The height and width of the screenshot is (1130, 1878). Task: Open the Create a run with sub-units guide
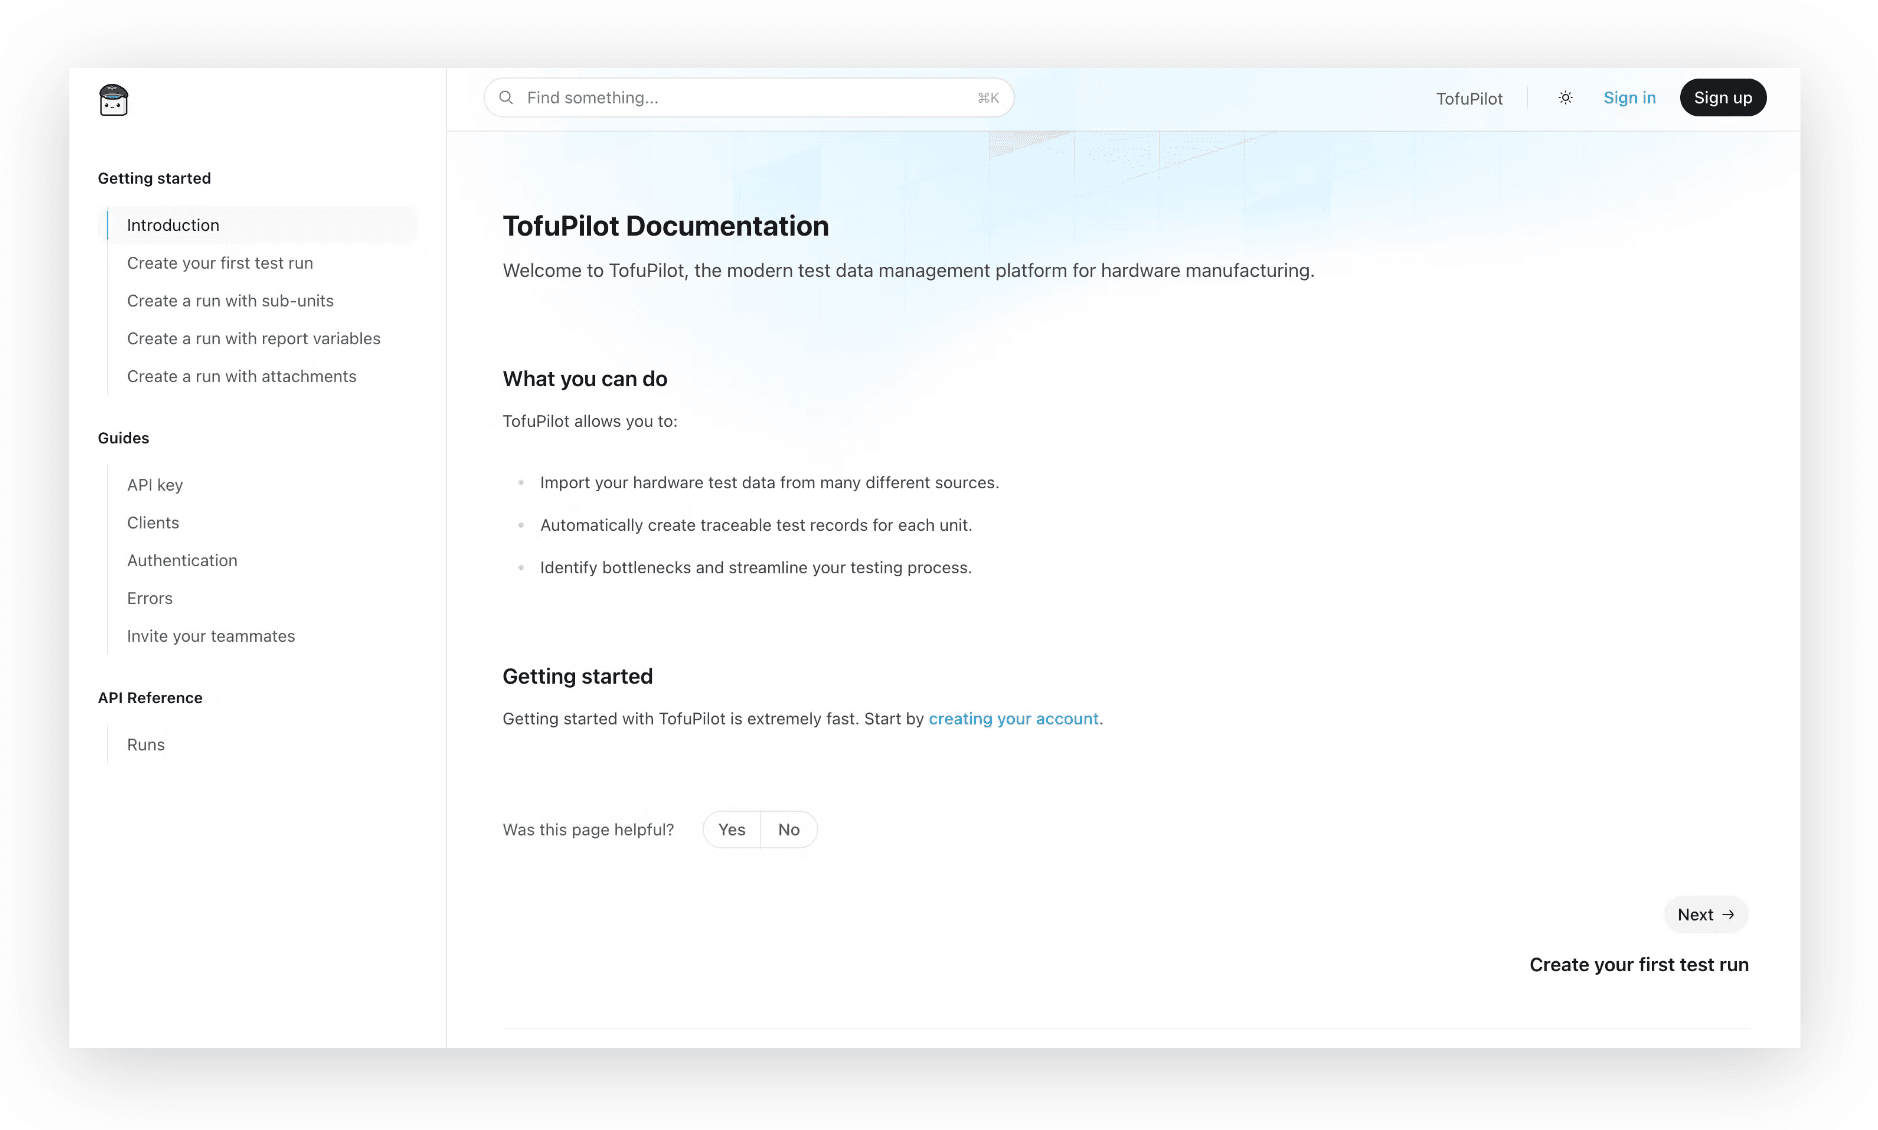[230, 300]
